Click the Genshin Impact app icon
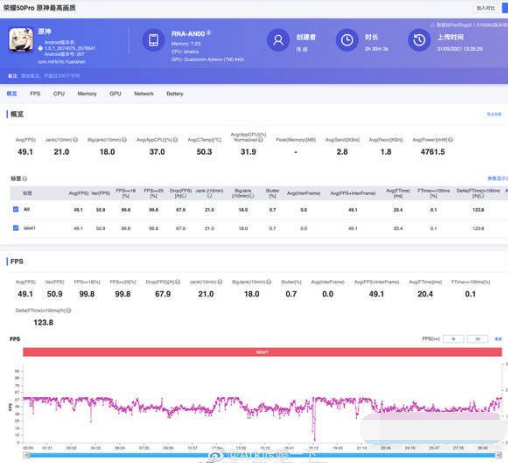Image resolution: width=508 pixels, height=463 pixels. (x=21, y=40)
